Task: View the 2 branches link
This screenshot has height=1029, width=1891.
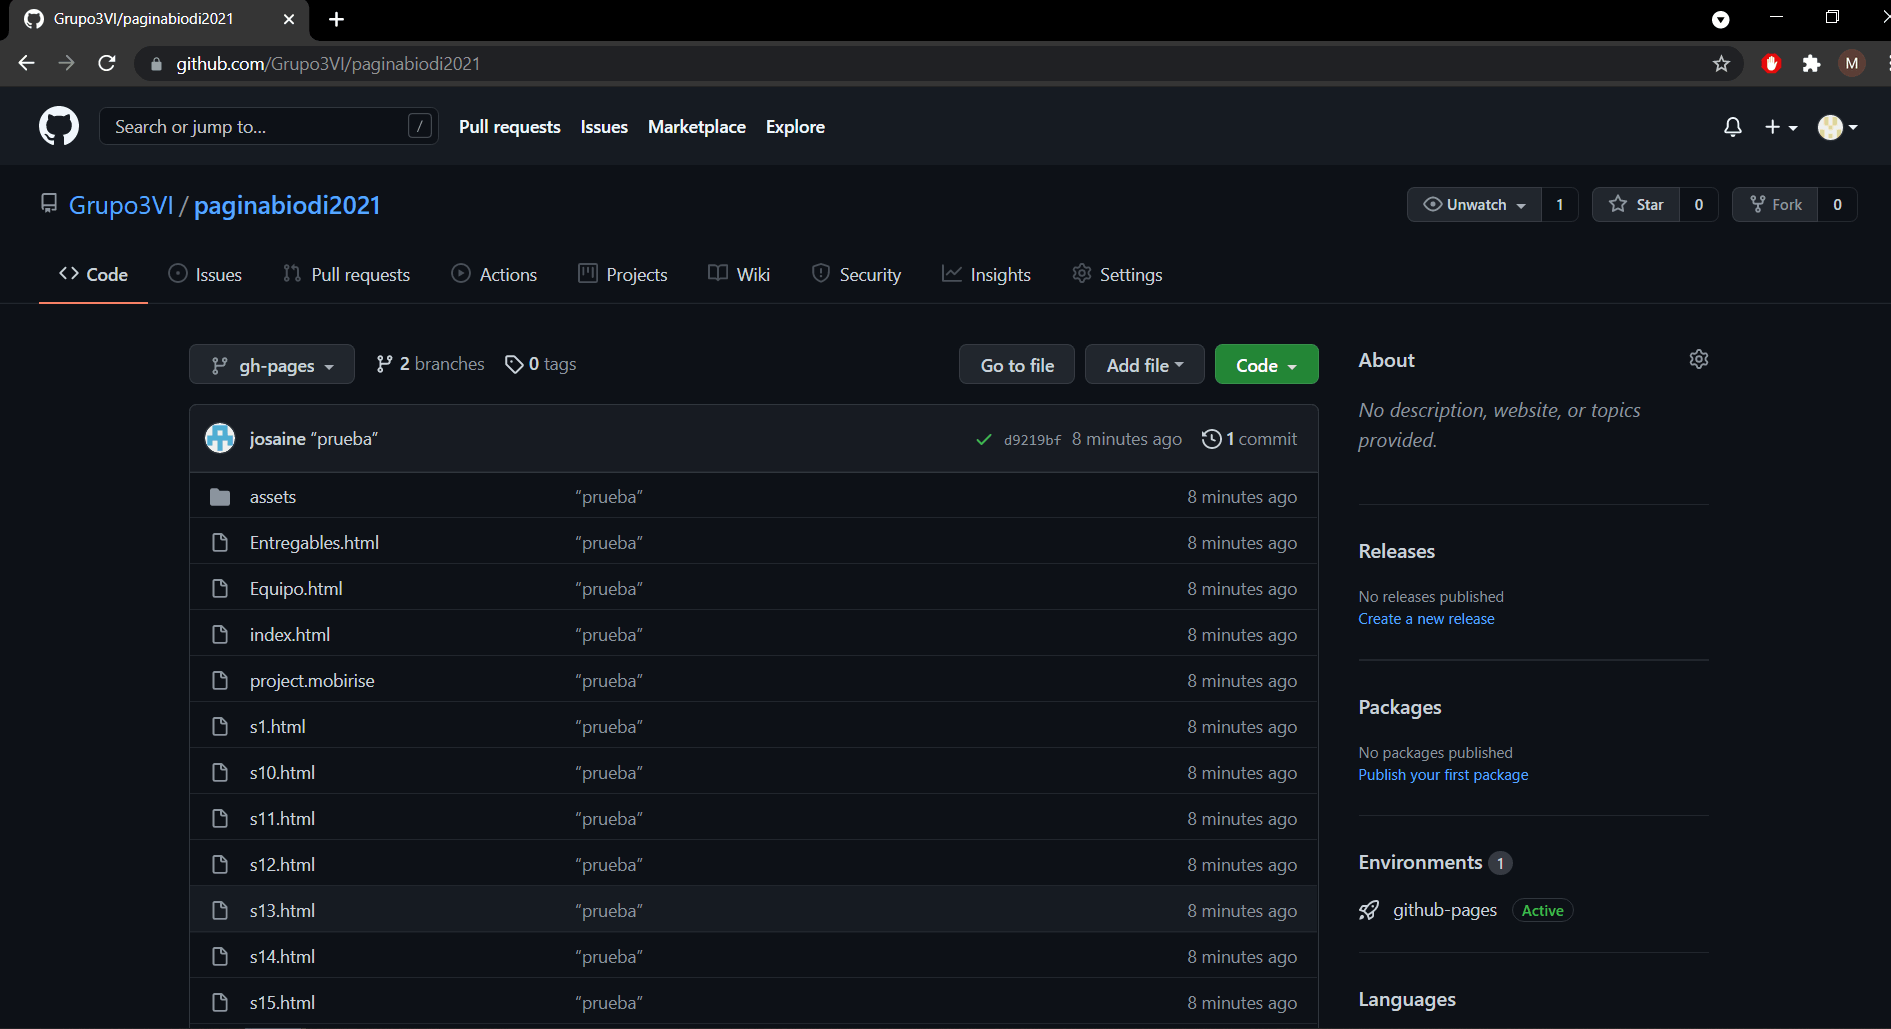Action: click(430, 364)
